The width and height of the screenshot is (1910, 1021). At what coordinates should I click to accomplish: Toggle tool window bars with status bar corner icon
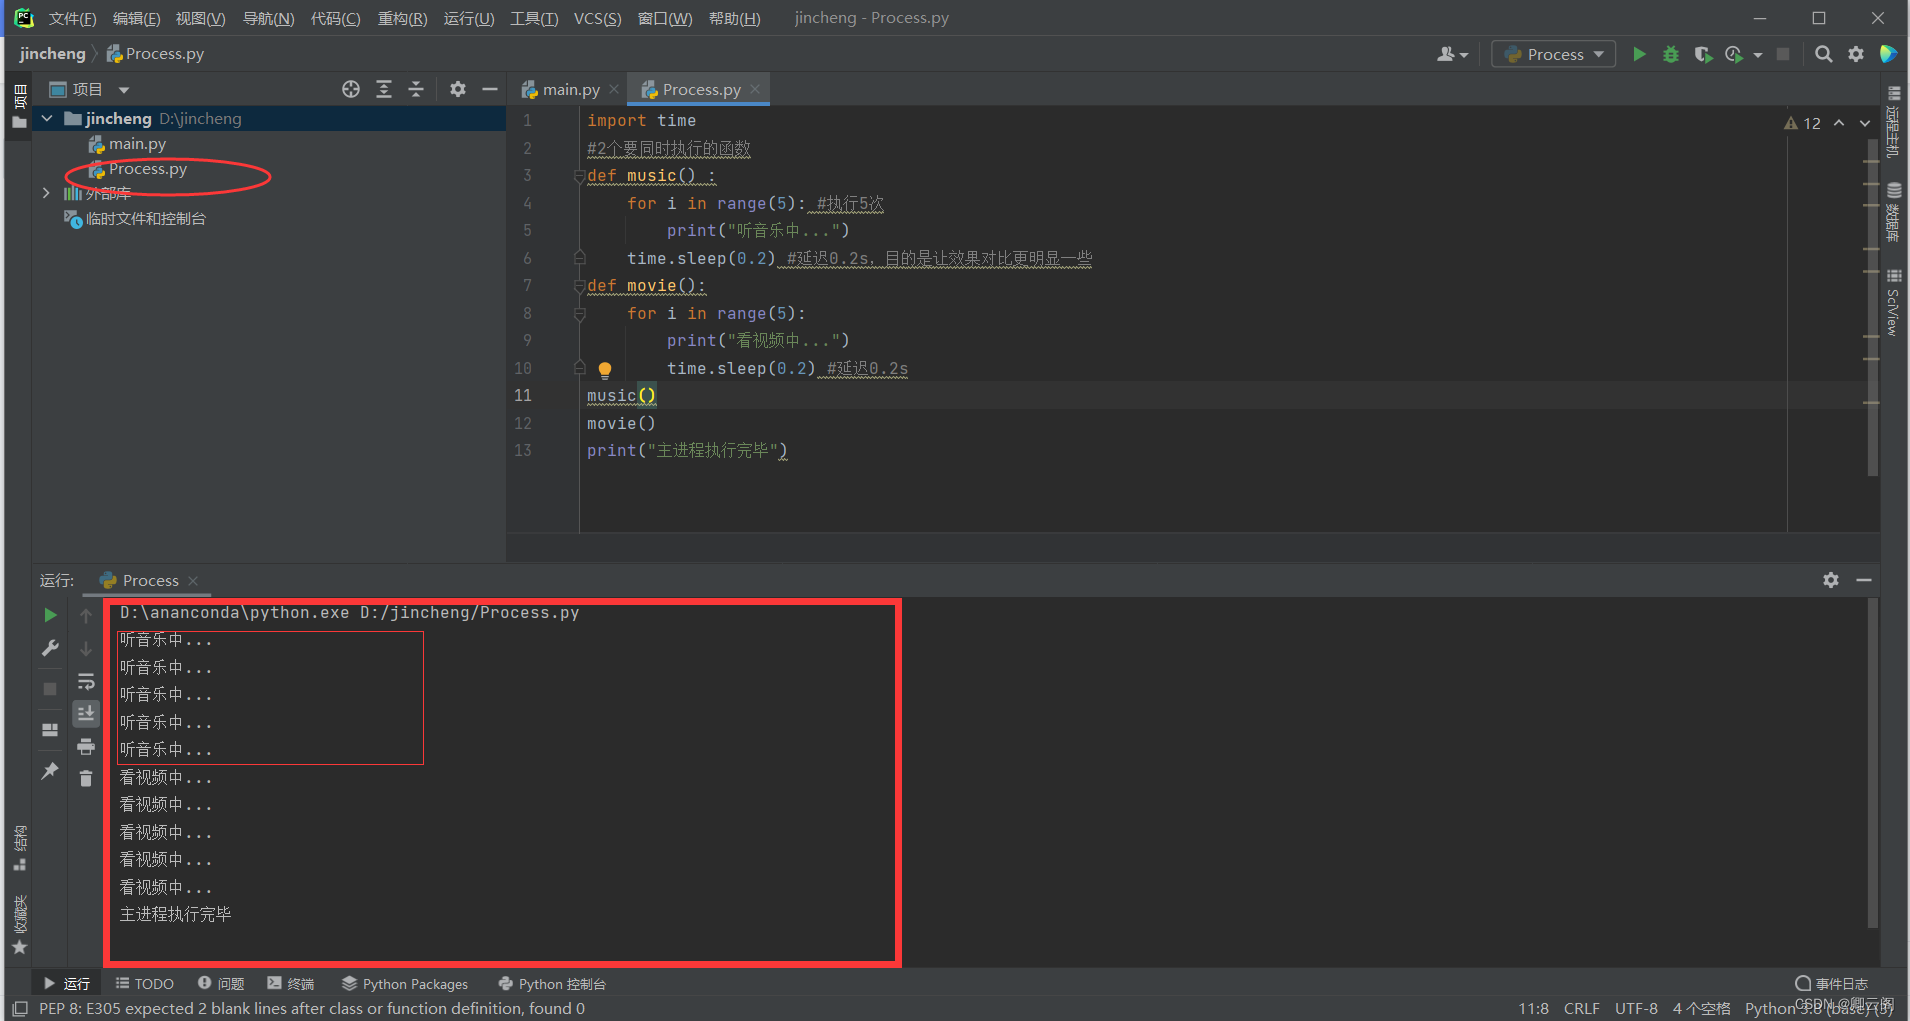[19, 1008]
